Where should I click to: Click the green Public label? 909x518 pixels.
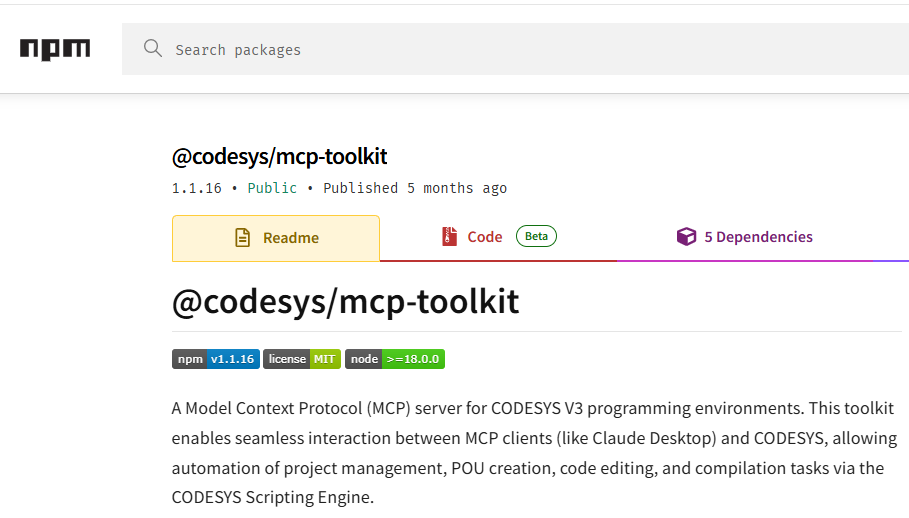[x=272, y=188]
